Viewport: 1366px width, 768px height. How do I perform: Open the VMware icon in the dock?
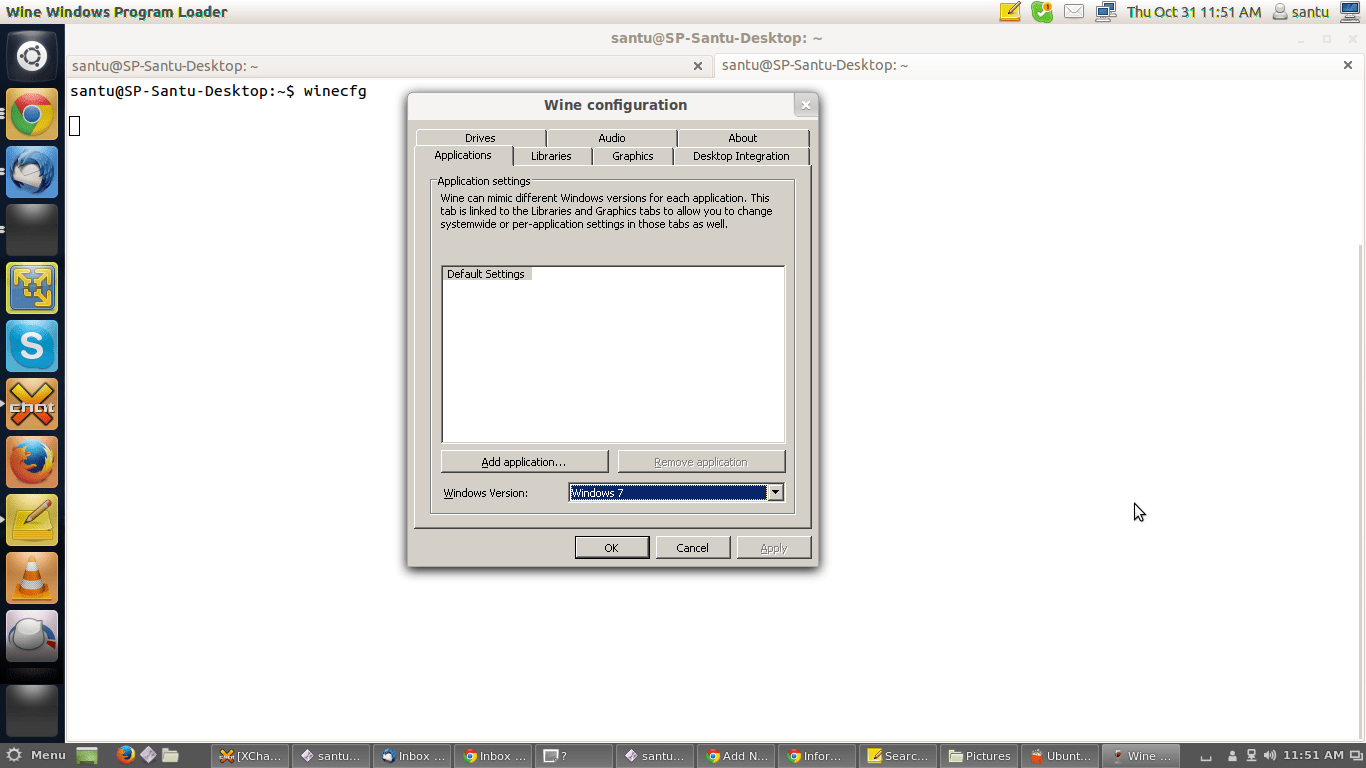(32, 288)
